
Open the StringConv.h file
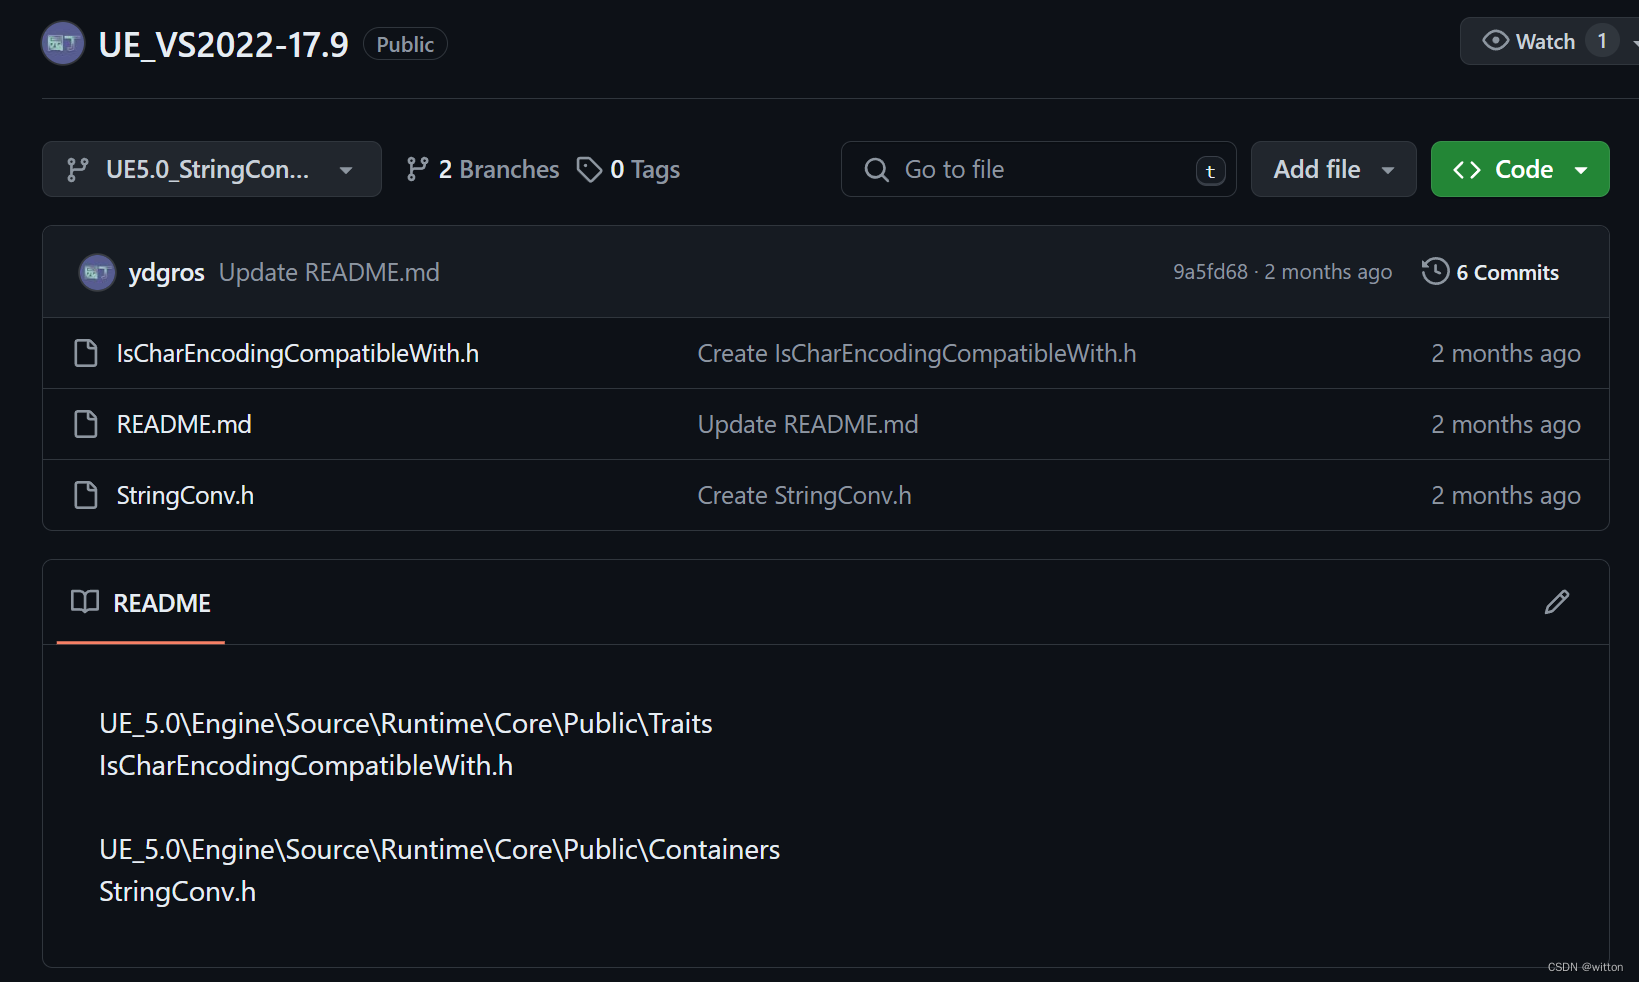185,496
